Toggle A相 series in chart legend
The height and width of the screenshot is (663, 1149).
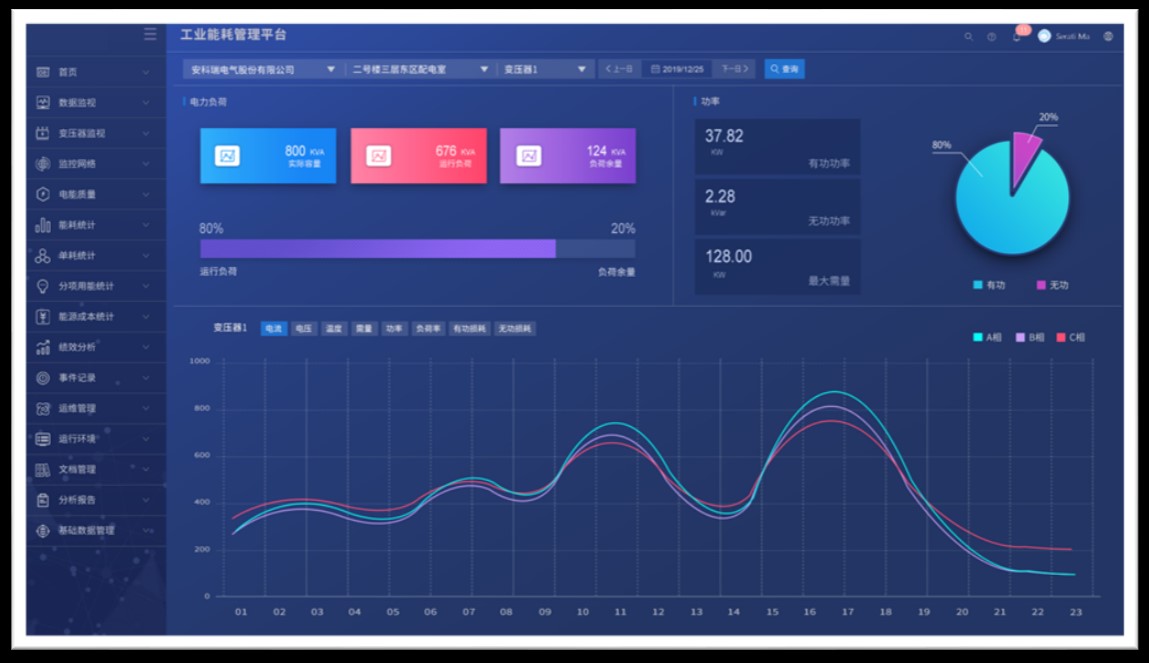987,337
